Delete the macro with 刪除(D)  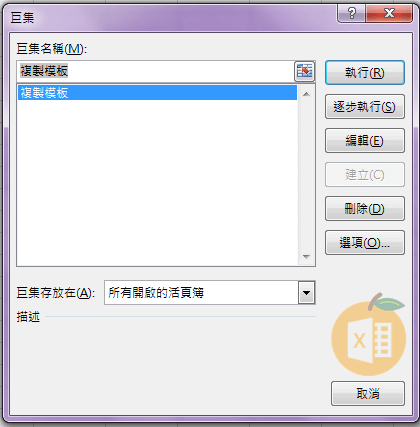[365, 209]
